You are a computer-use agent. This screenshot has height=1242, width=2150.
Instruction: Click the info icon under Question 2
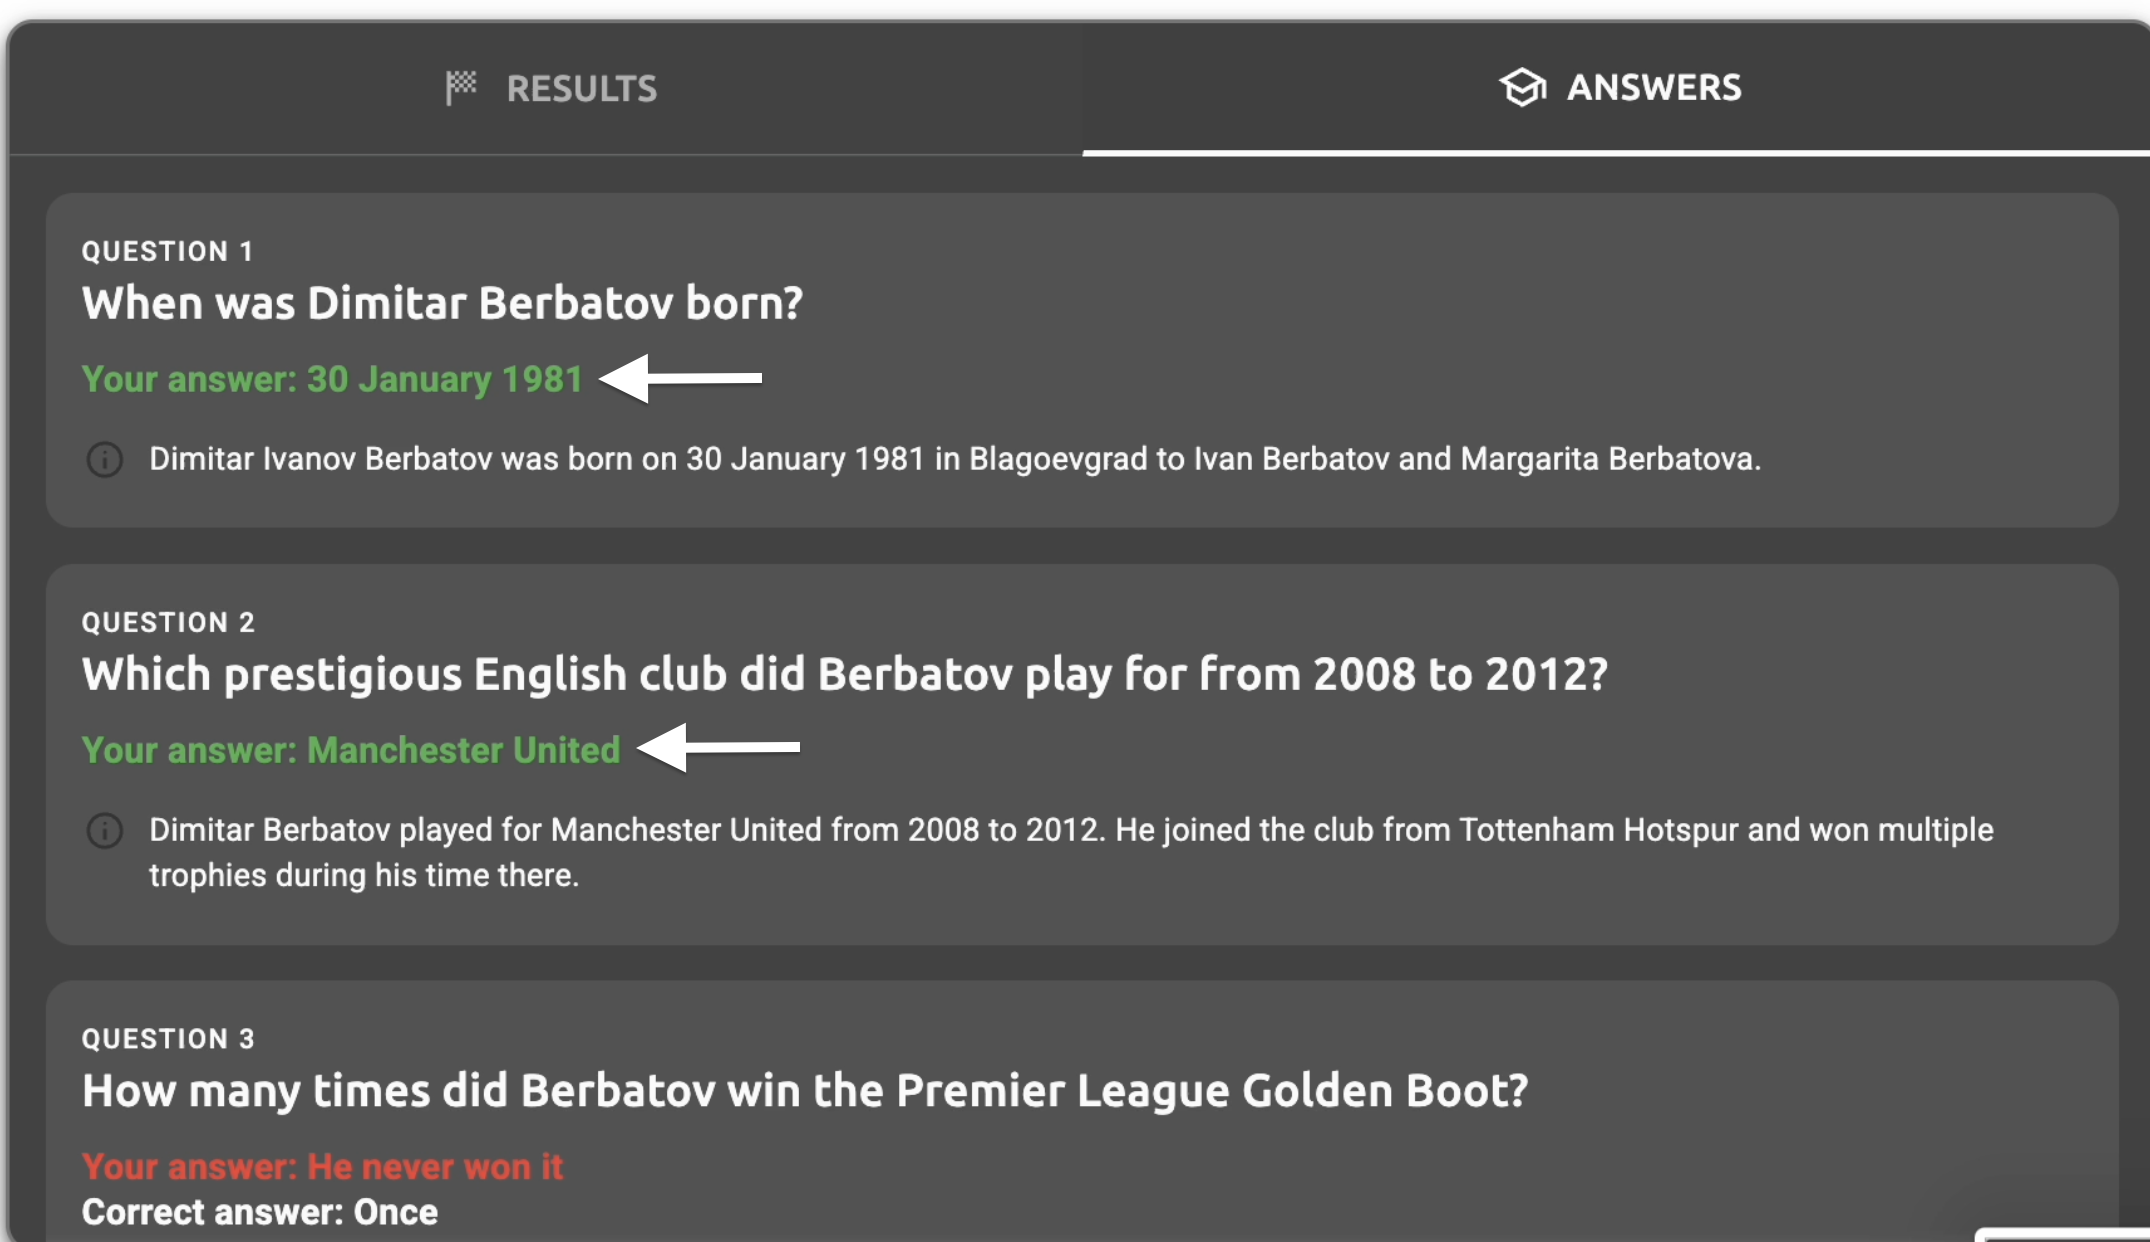click(105, 831)
